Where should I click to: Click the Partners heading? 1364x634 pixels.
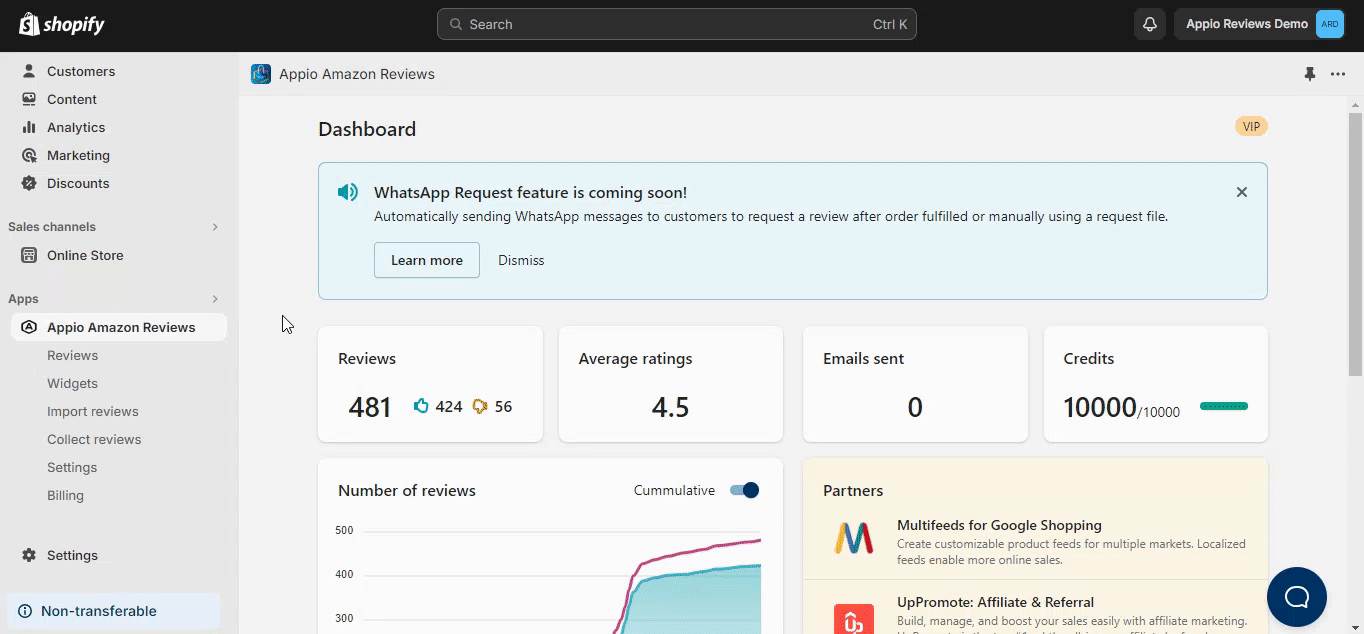[x=853, y=490]
